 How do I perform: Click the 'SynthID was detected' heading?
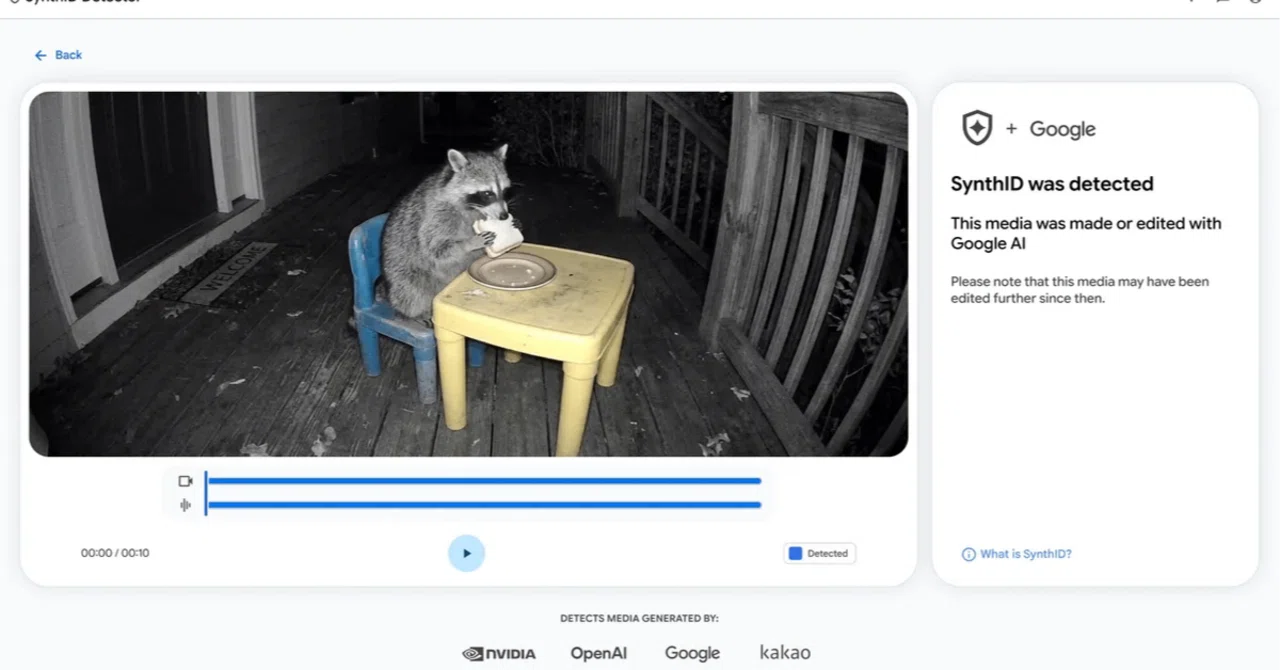pos(1052,184)
